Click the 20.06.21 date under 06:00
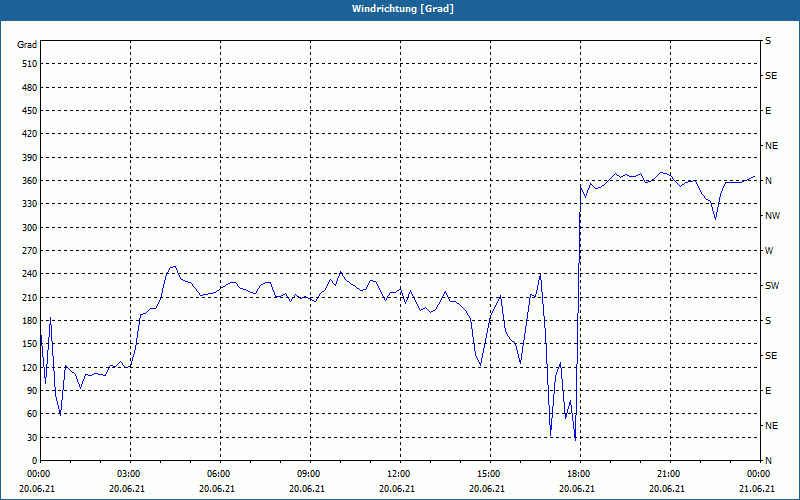This screenshot has height=500, width=800. [217, 488]
